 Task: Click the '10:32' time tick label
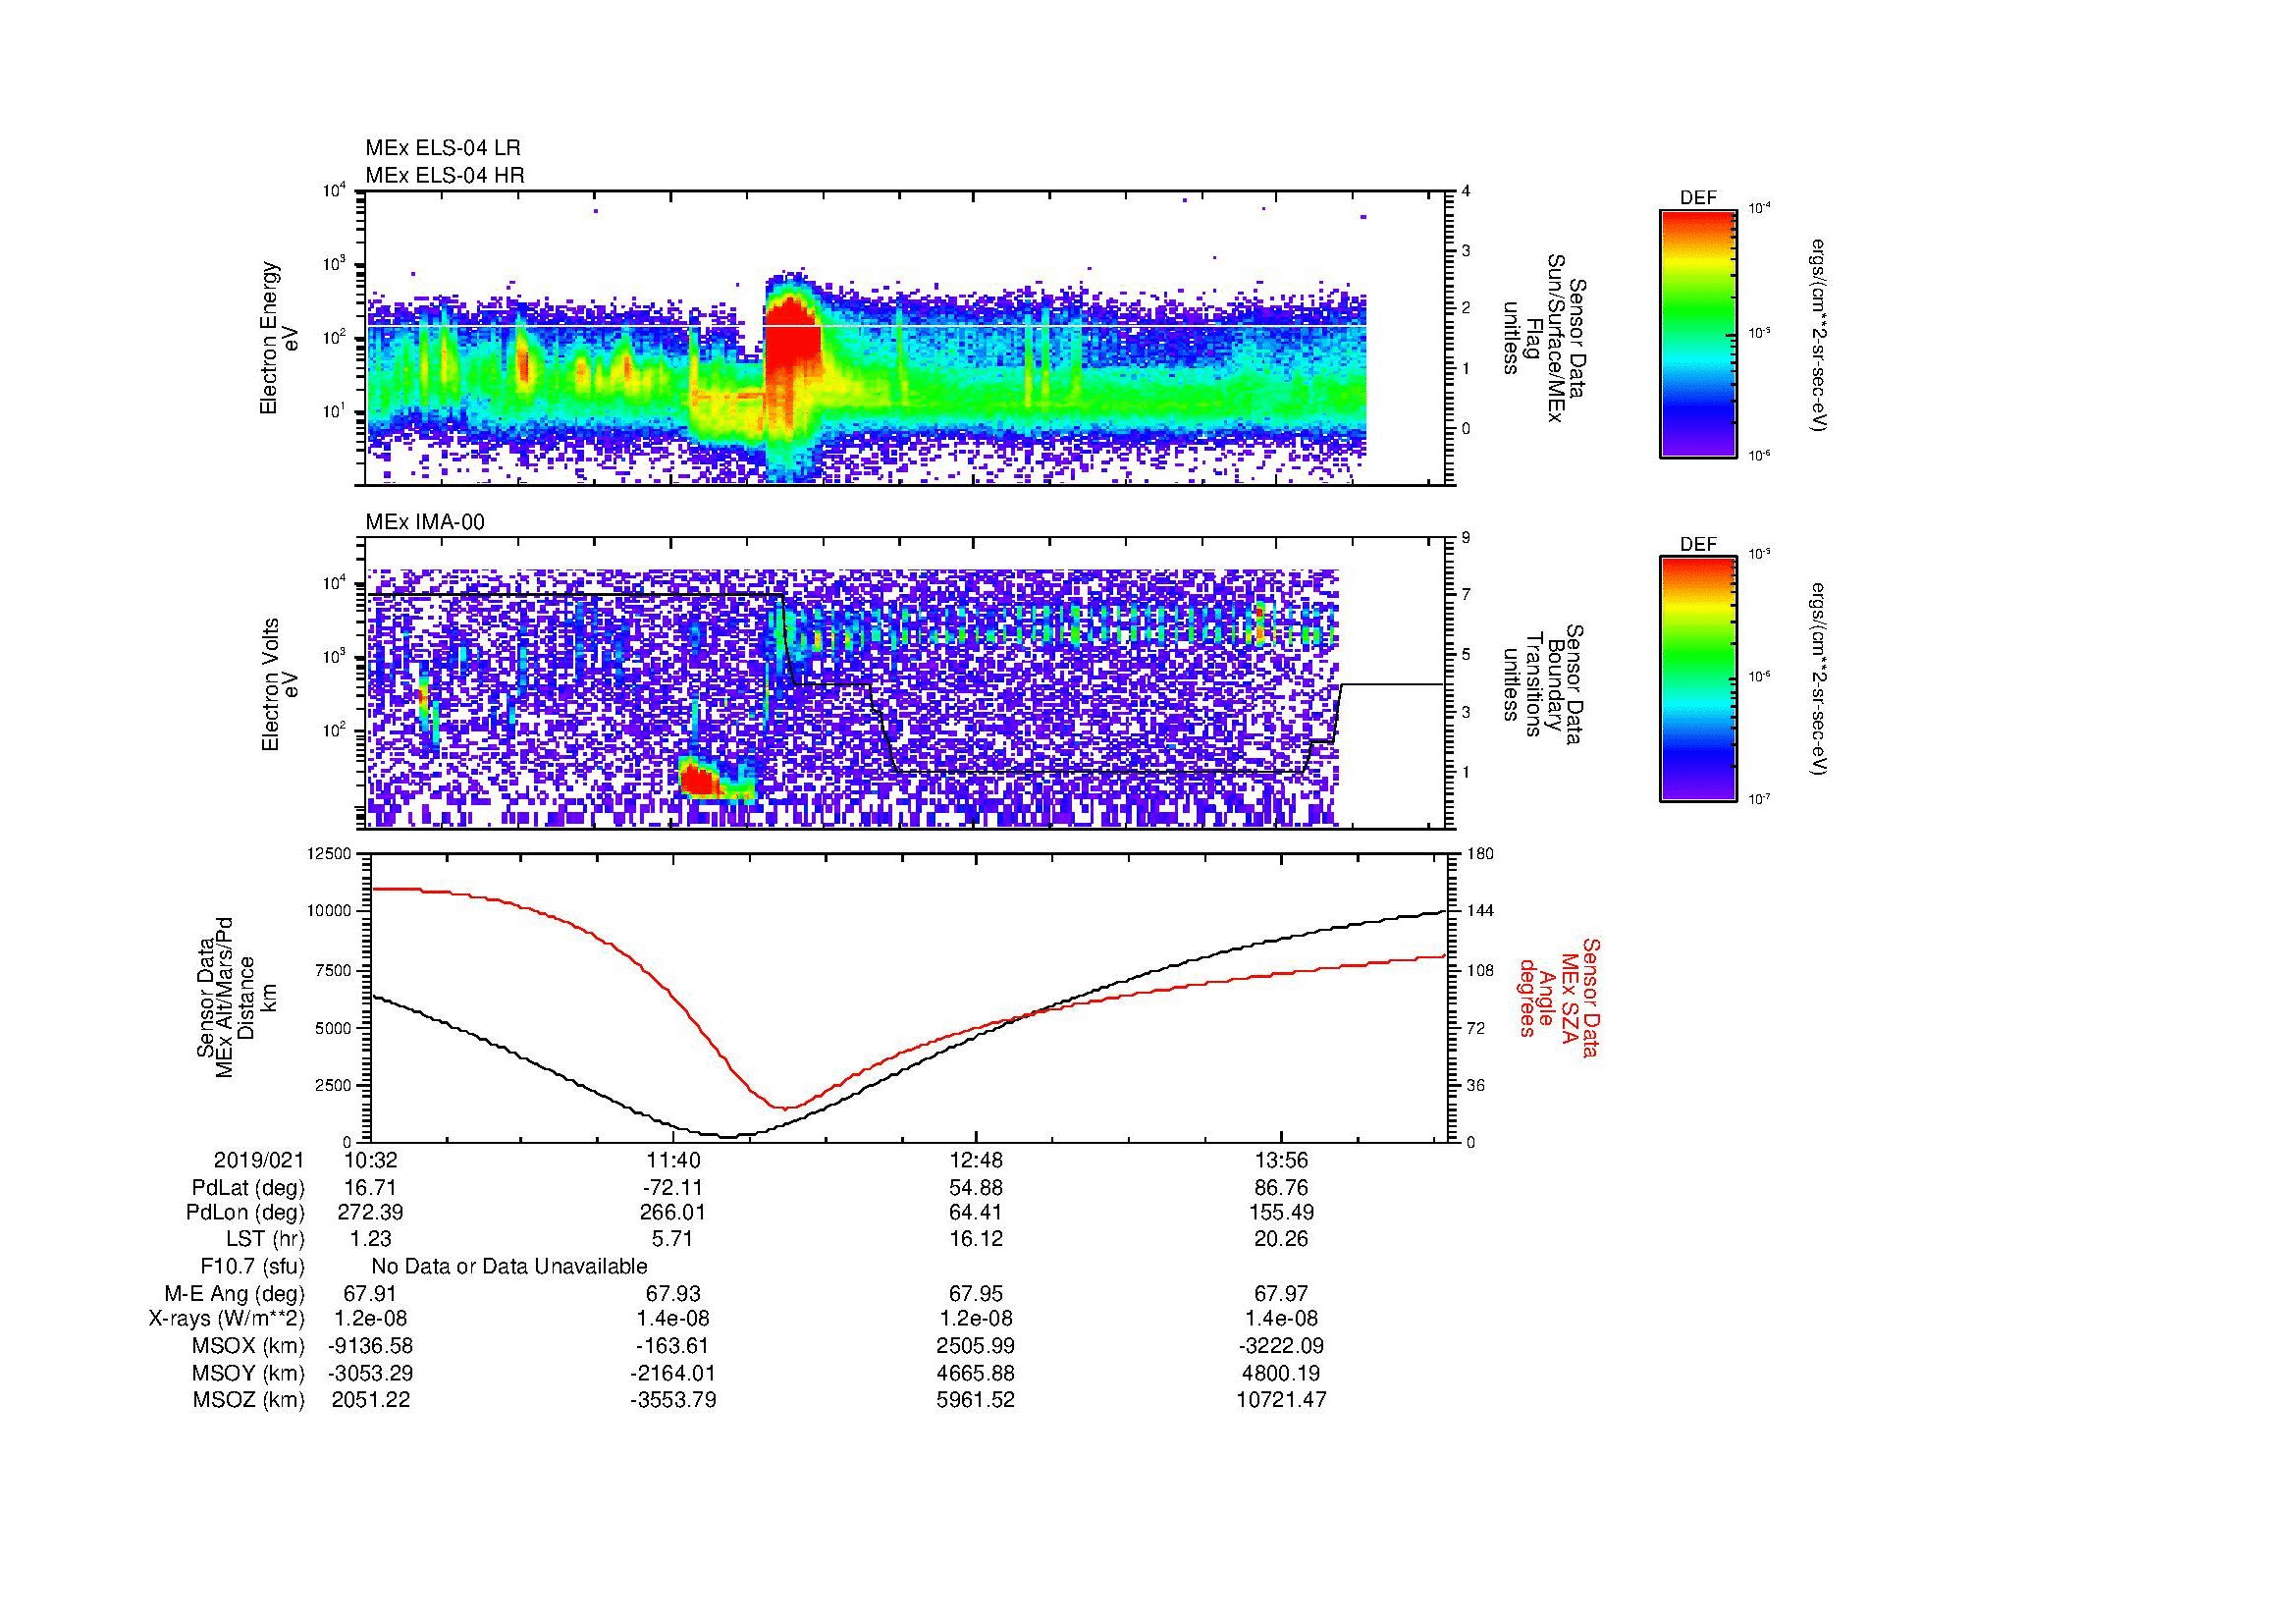click(371, 1161)
